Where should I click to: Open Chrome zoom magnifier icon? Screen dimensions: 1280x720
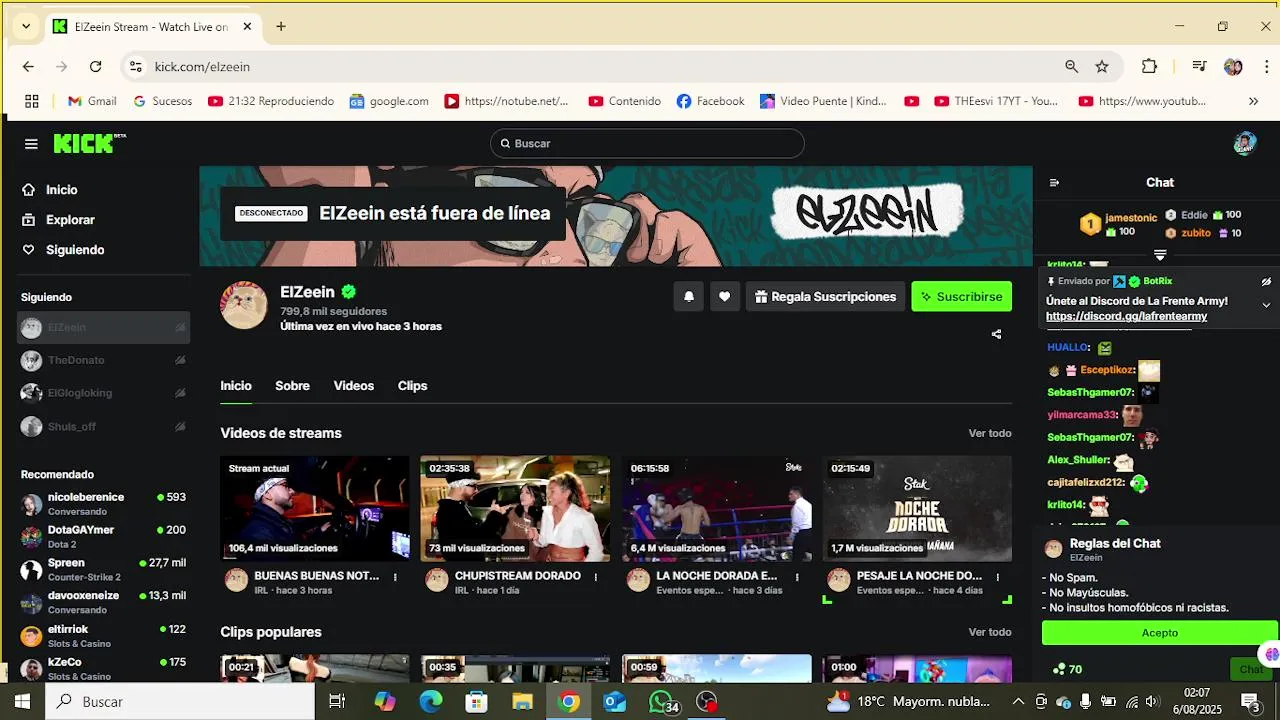pyautogui.click(x=1072, y=67)
